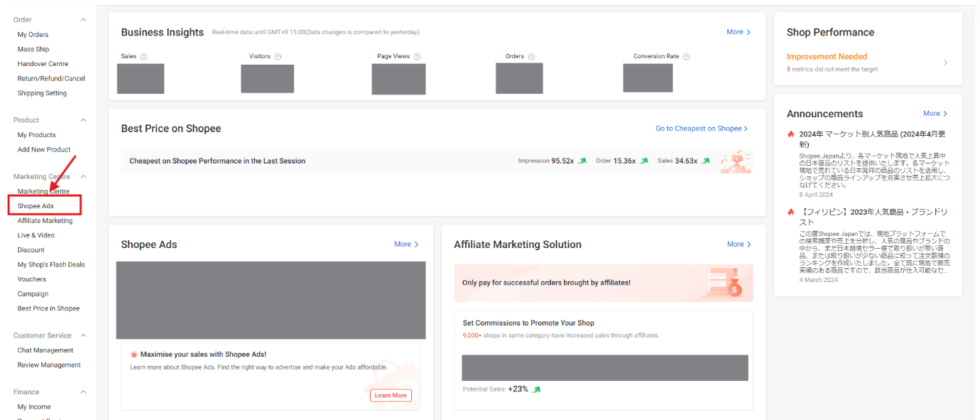
Task: Click the Learn More button
Action: click(x=391, y=395)
